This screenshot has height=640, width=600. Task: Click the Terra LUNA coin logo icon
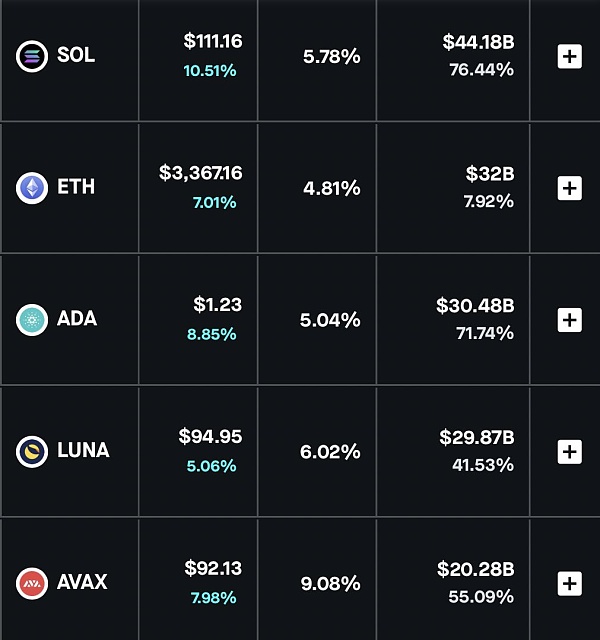(x=32, y=451)
